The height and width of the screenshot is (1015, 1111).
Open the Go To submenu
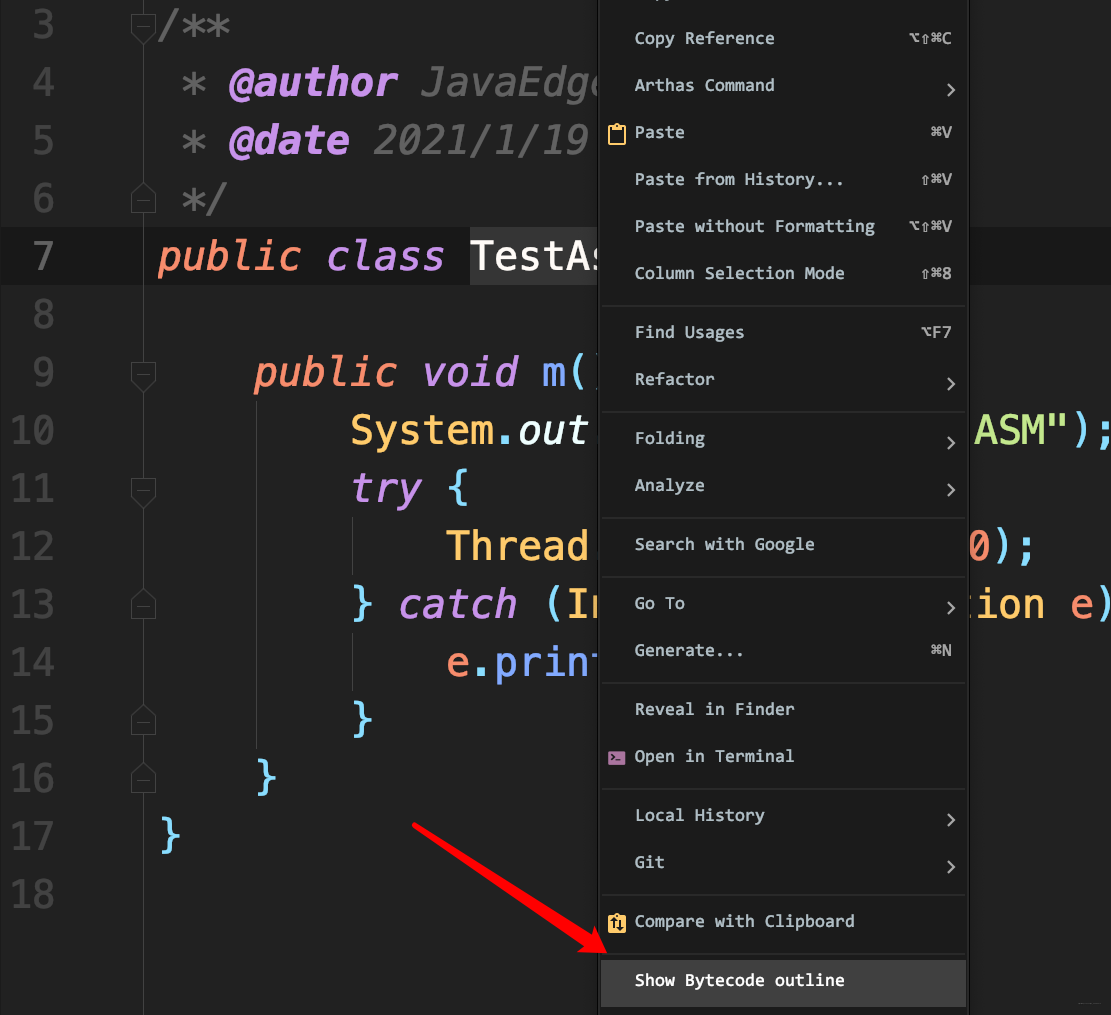click(659, 604)
